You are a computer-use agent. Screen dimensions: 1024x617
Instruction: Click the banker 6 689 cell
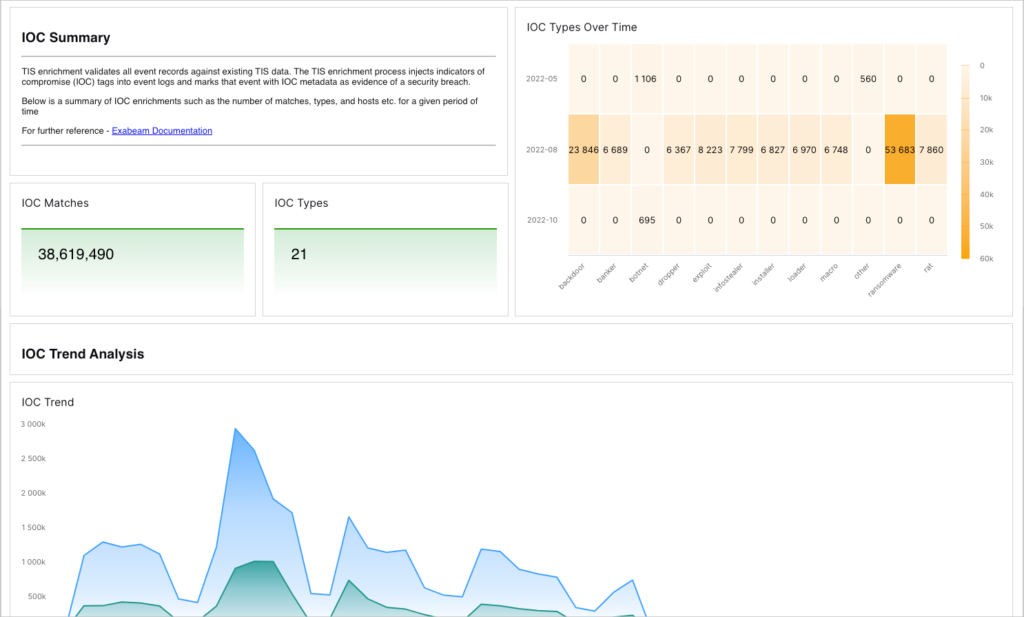[615, 150]
